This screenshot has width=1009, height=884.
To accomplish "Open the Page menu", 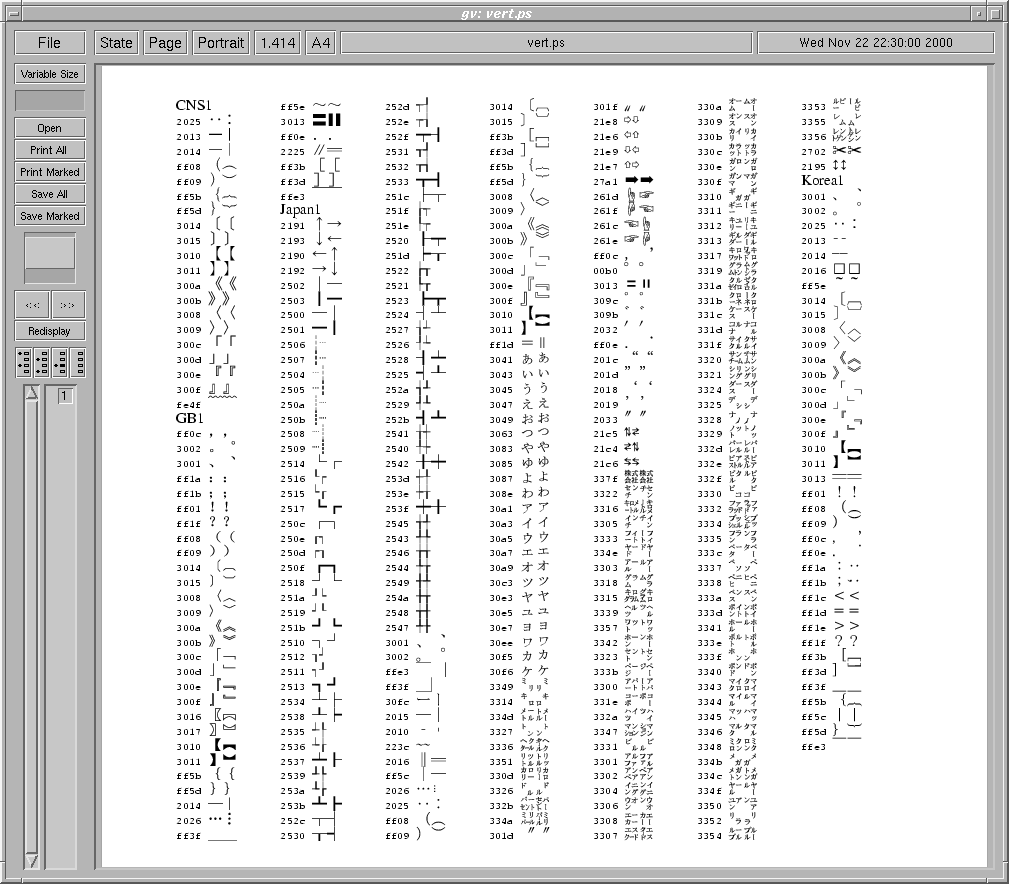I will click(165, 43).
